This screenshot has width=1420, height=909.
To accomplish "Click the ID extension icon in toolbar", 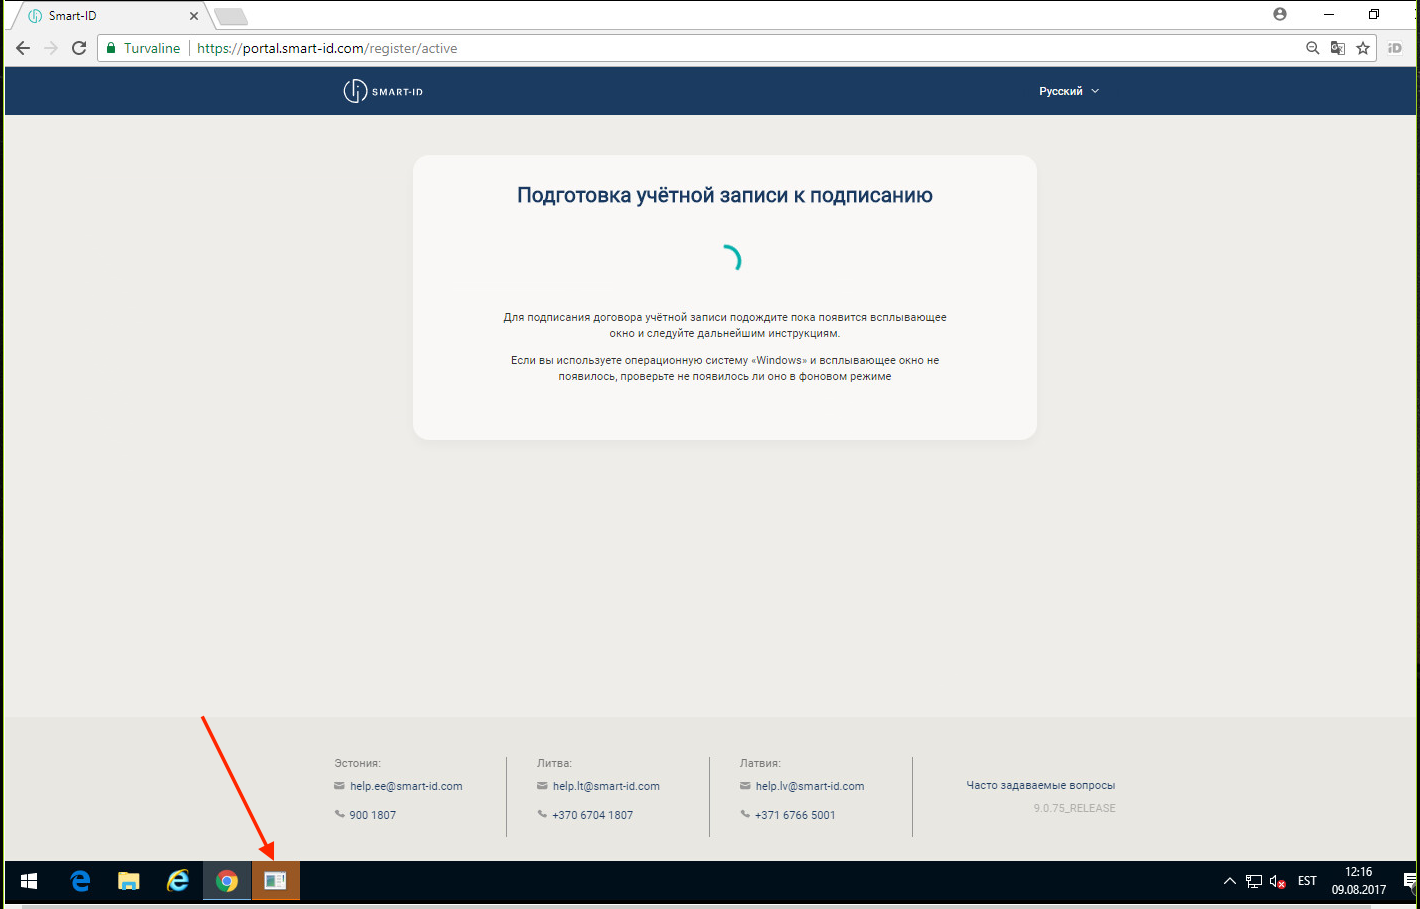I will point(1395,48).
